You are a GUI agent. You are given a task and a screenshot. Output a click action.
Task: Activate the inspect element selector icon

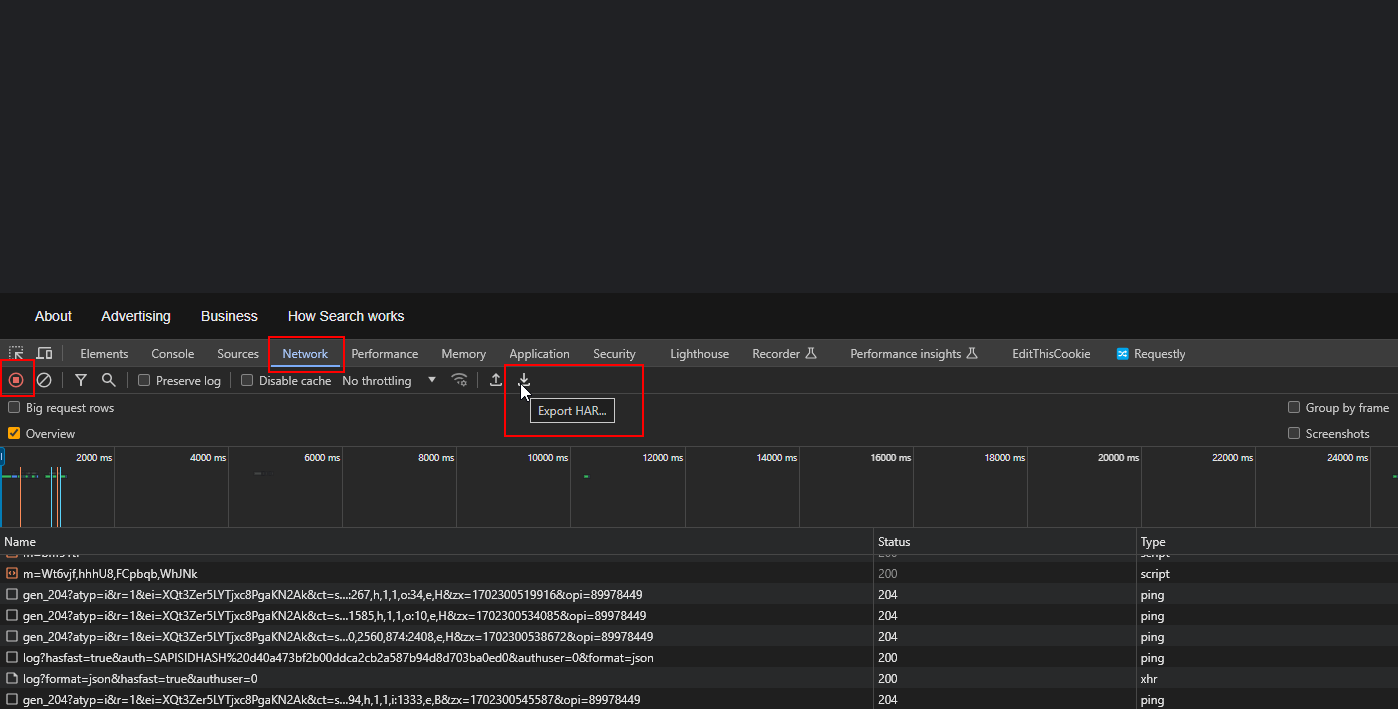point(17,354)
